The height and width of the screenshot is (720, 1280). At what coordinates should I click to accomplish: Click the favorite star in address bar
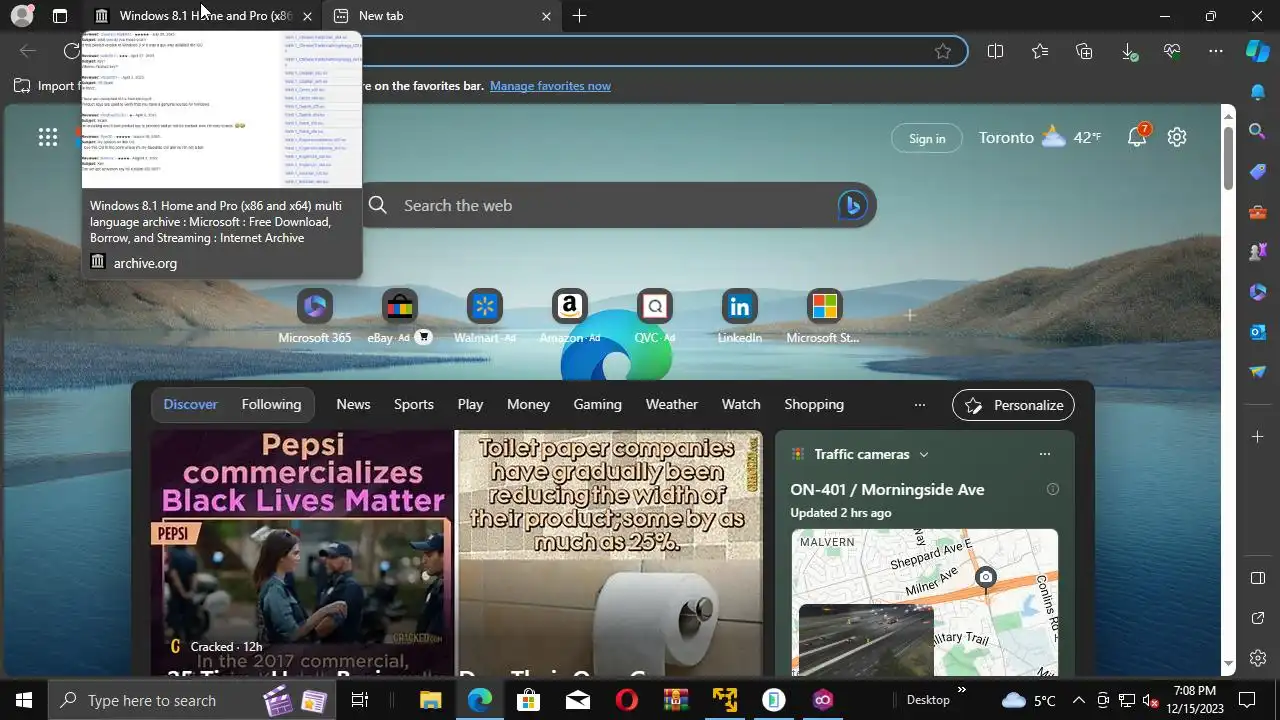[942, 51]
